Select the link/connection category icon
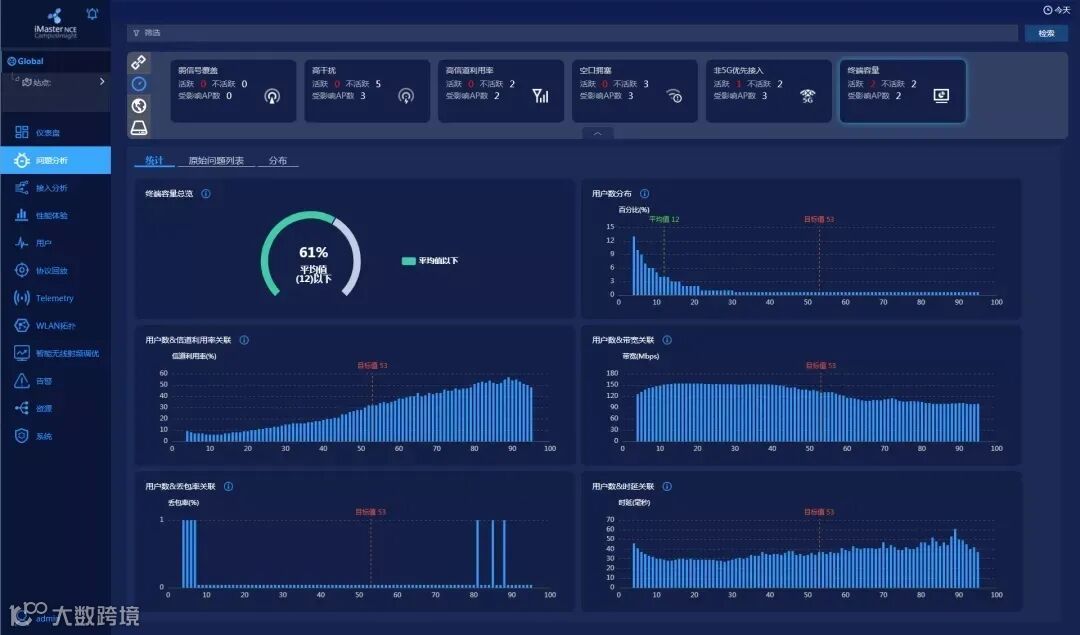This screenshot has height=635, width=1080. (139, 62)
